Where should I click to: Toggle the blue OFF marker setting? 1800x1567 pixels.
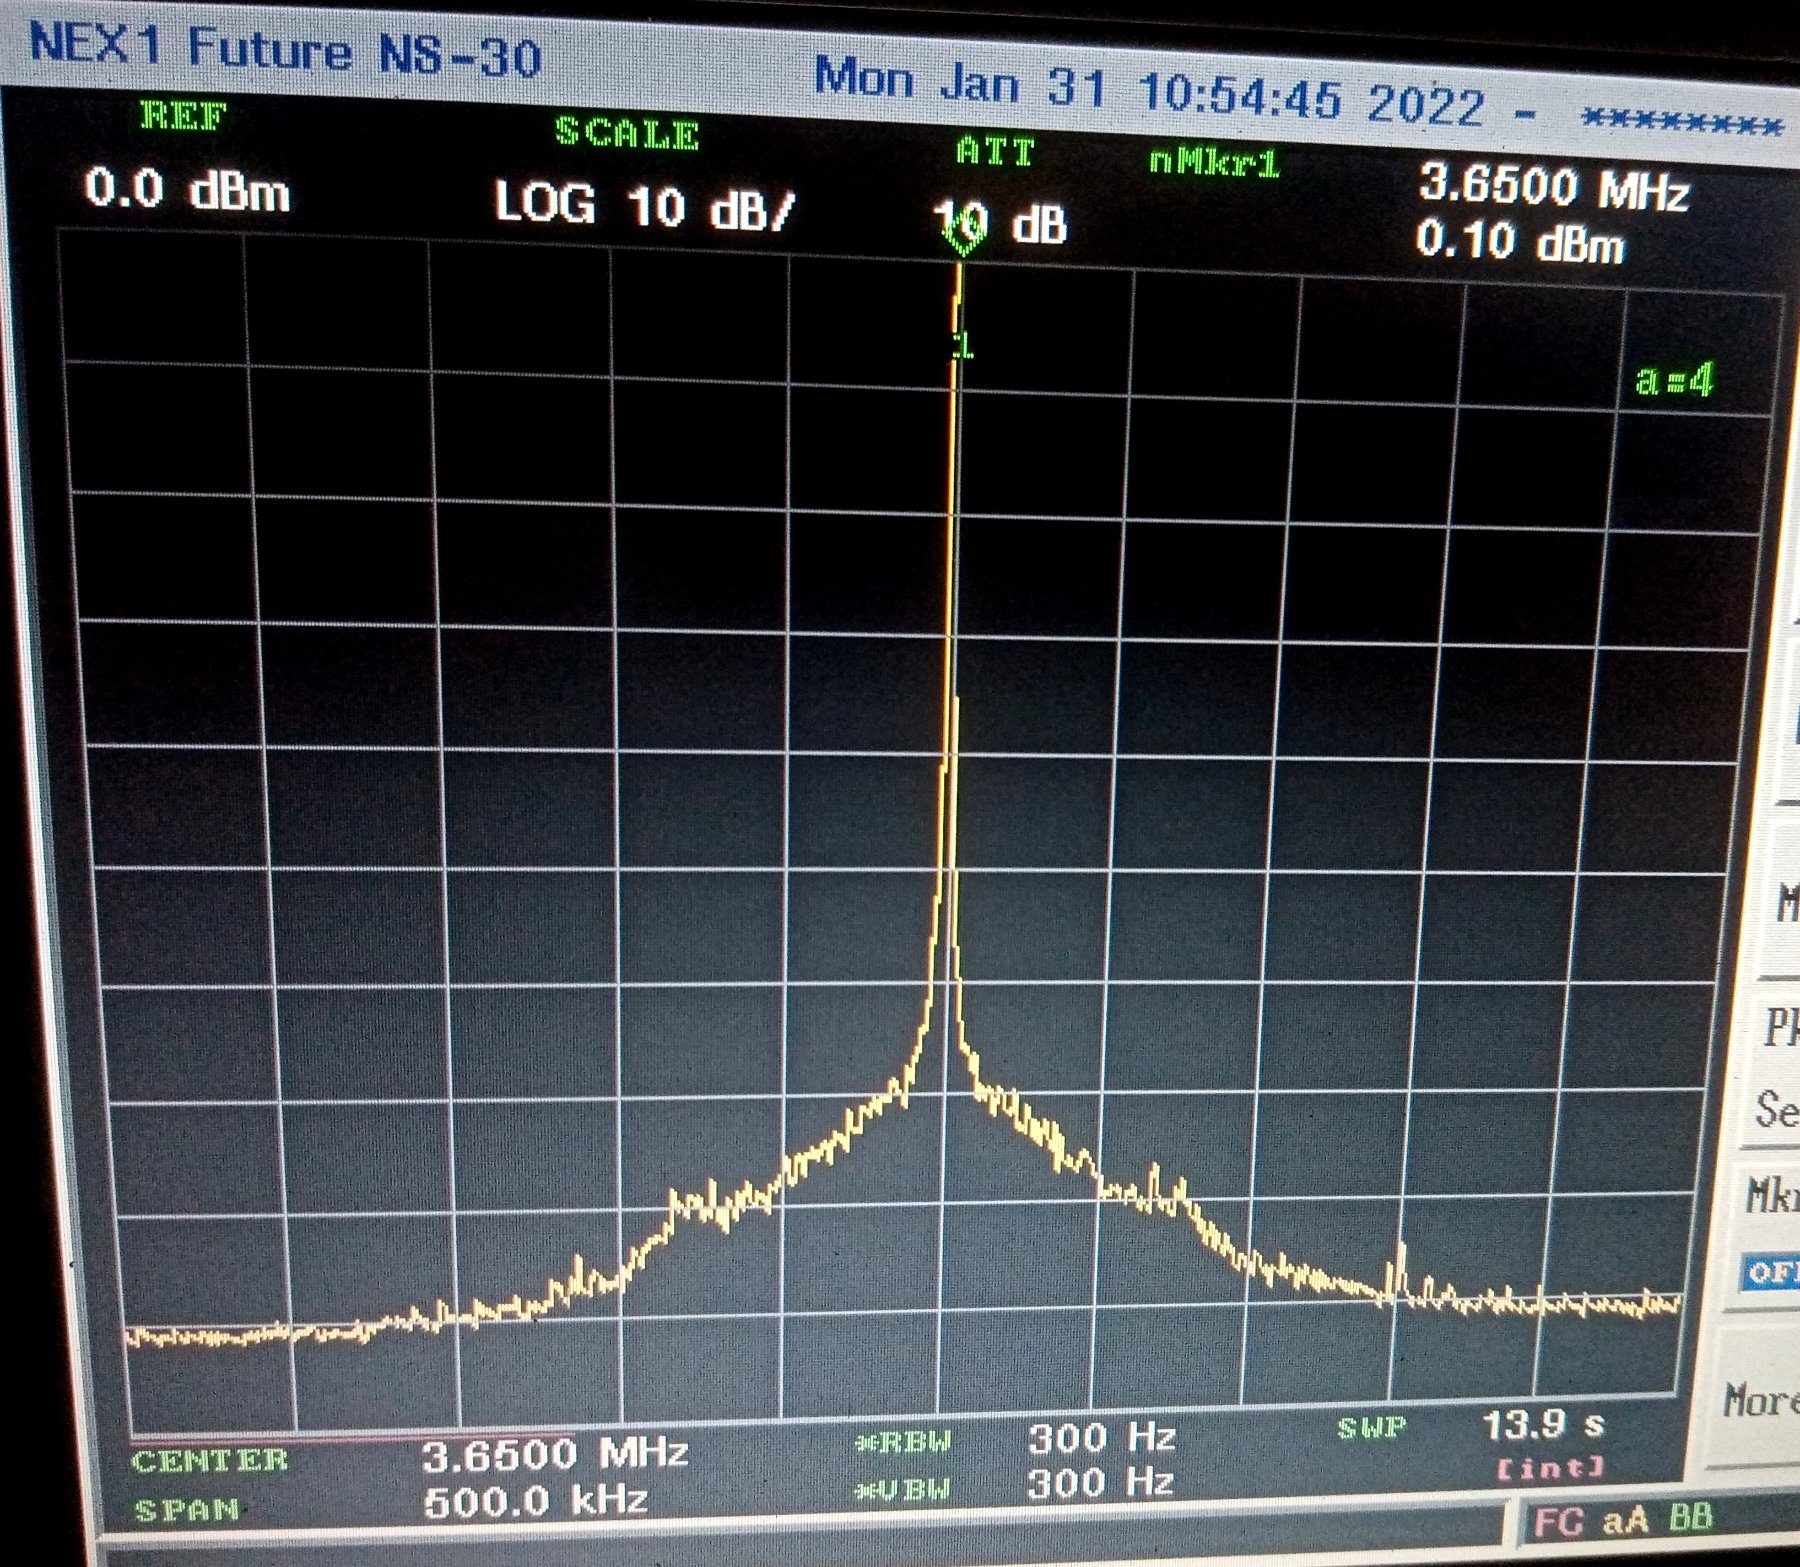point(1772,1272)
